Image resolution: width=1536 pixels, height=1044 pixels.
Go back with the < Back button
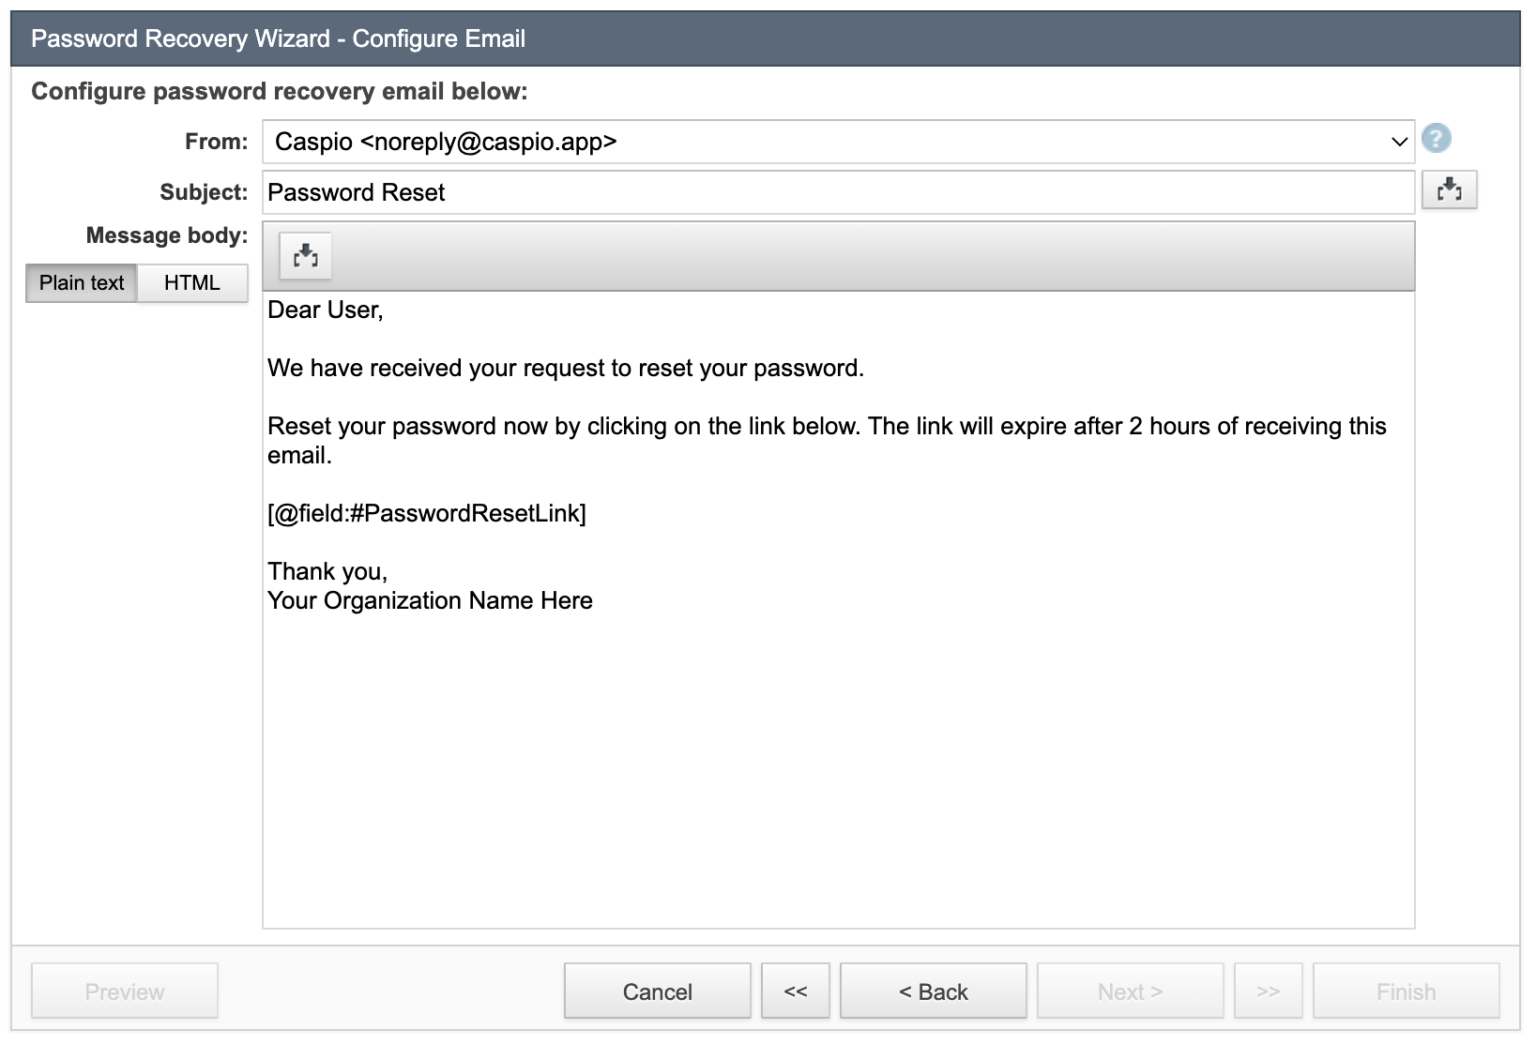pyautogui.click(x=933, y=991)
